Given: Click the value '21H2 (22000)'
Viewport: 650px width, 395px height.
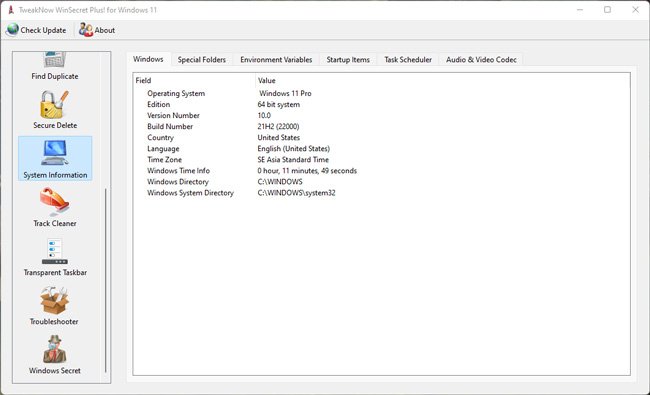Looking at the screenshot, I should 278,126.
